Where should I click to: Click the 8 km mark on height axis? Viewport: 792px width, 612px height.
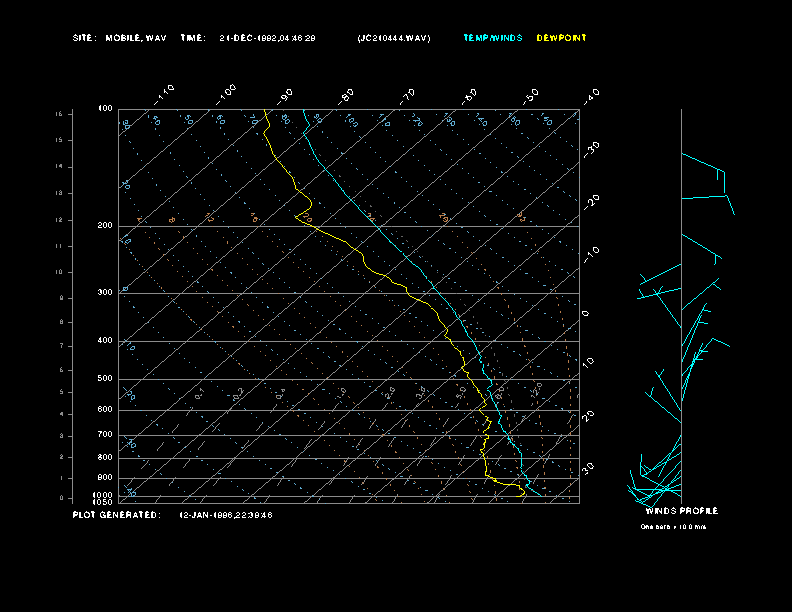click(62, 322)
